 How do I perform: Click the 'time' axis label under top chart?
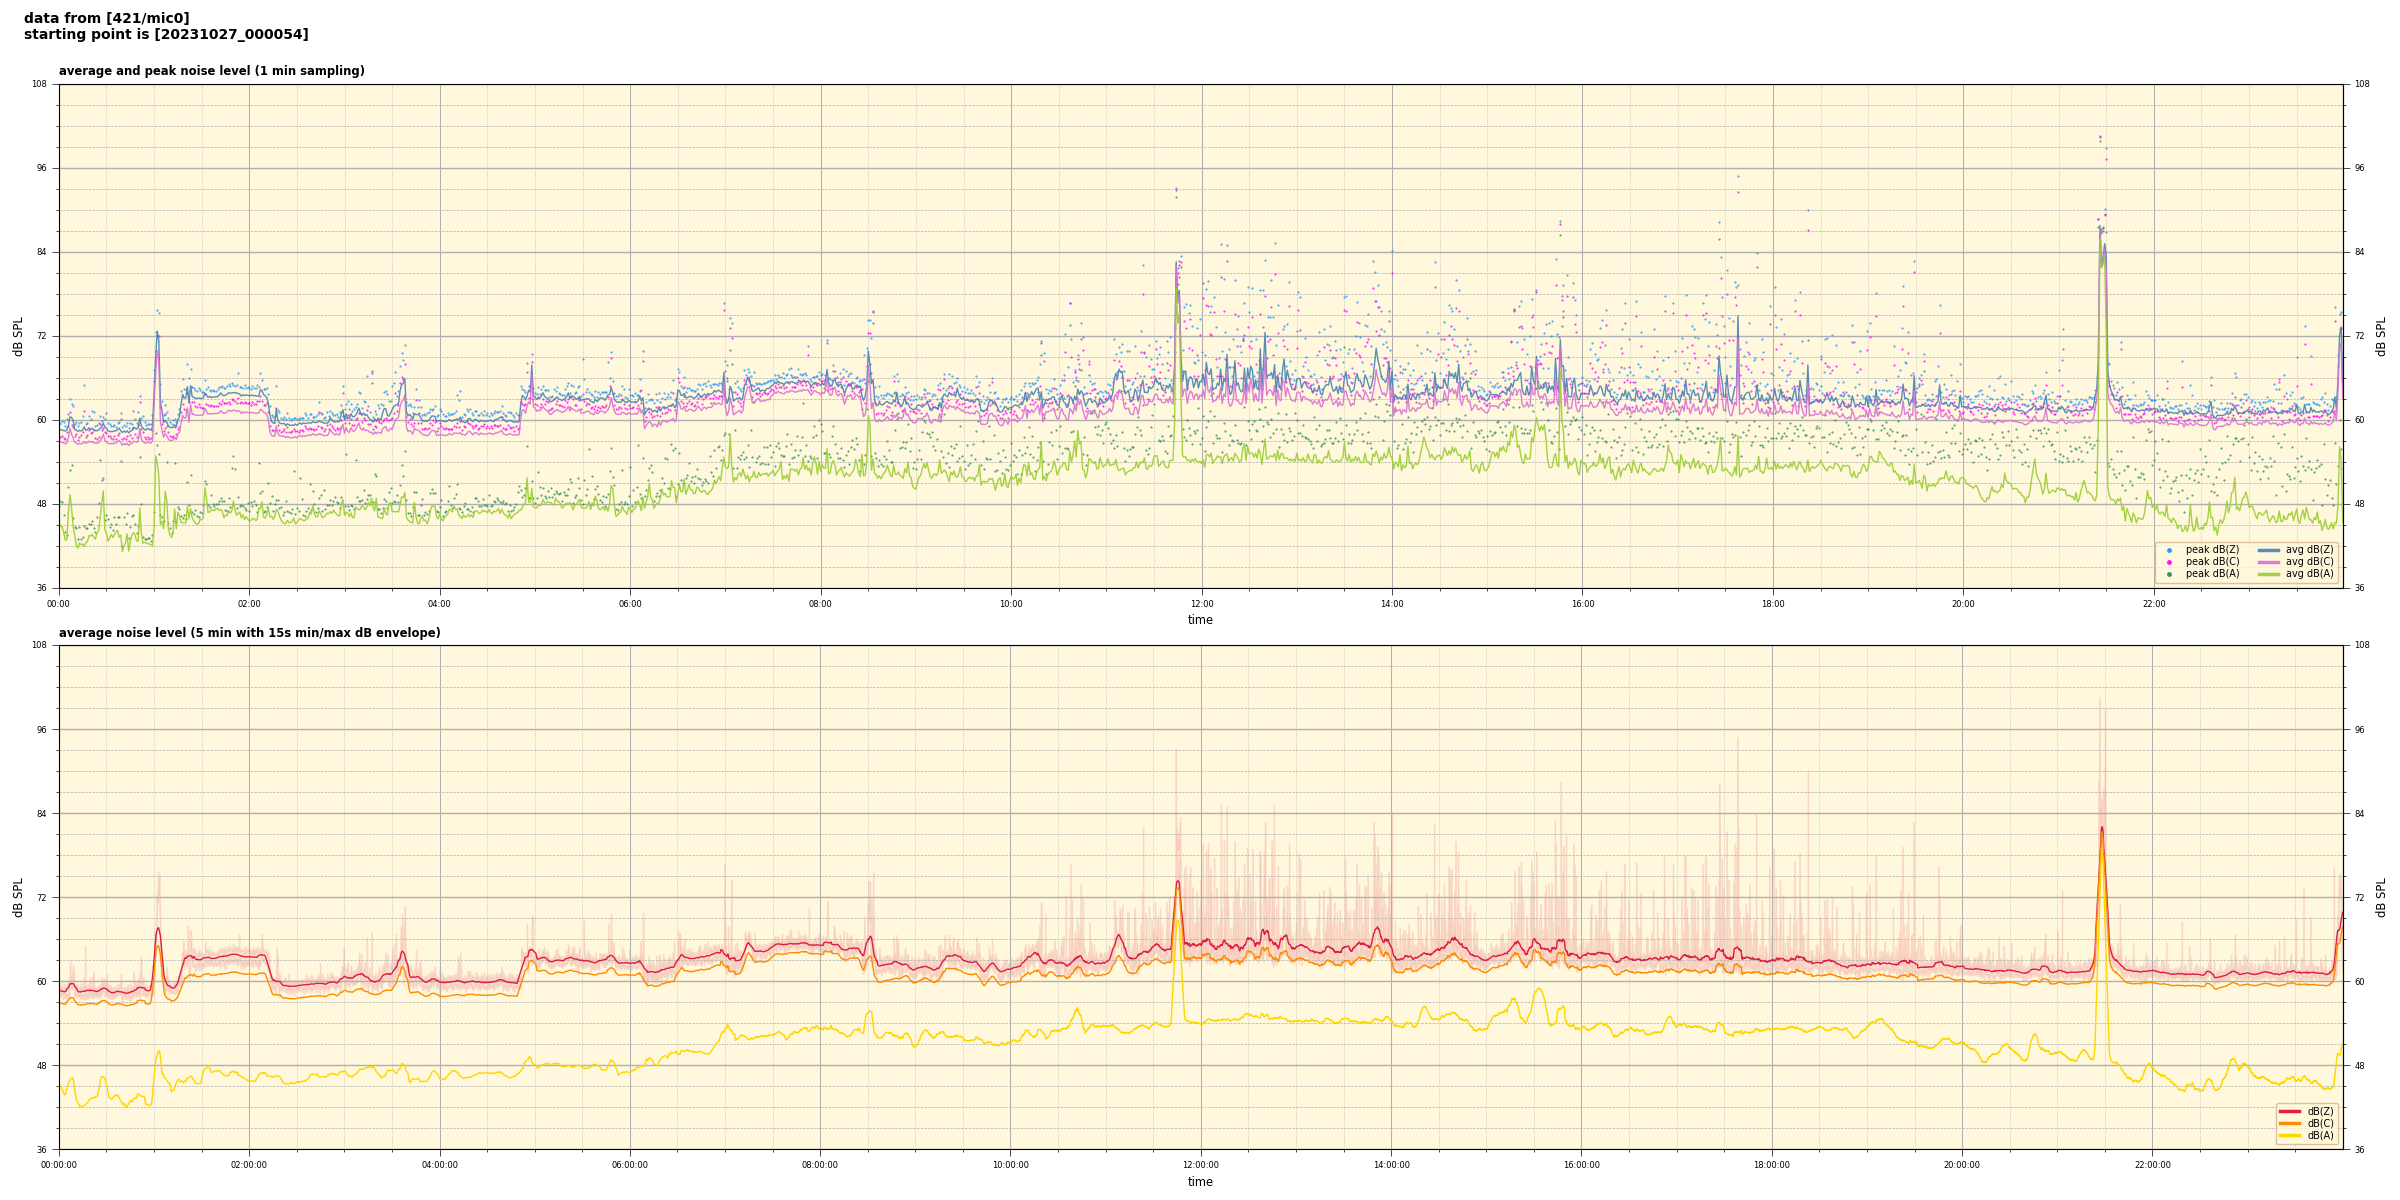pyautogui.click(x=1200, y=620)
